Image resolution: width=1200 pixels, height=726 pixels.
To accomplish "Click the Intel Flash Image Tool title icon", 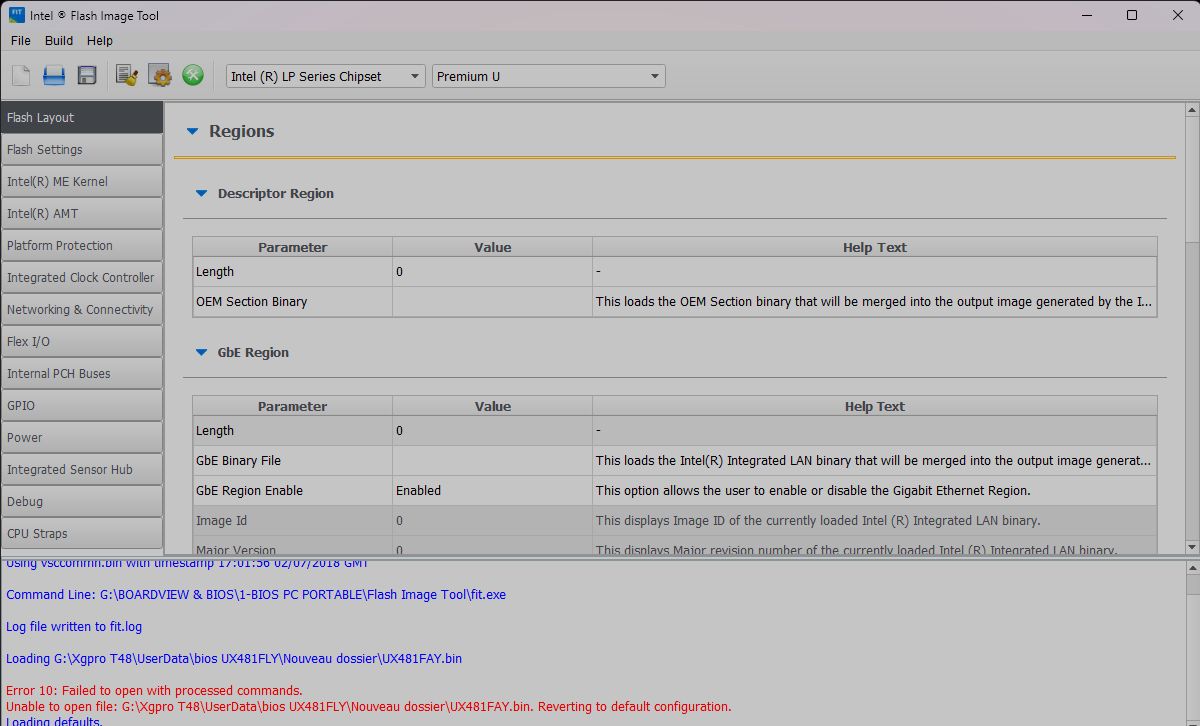I will tap(17, 15).
